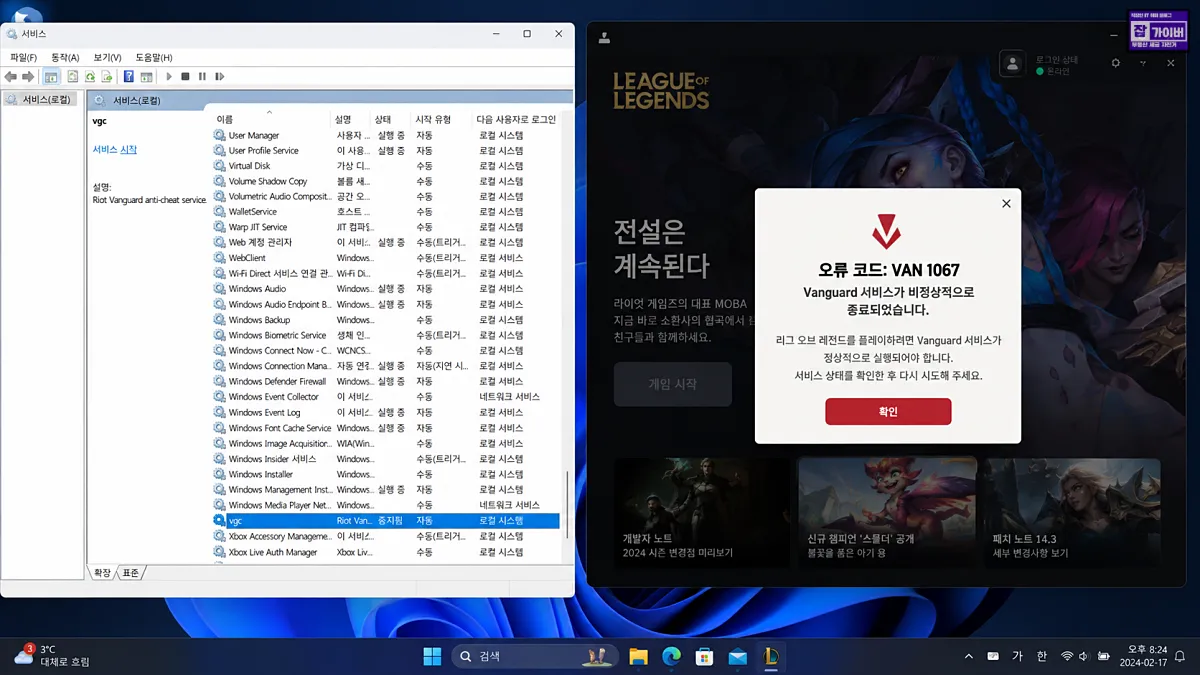This screenshot has width=1200, height=675.
Task: Select the Windows Installer service
Action: coord(386,474)
